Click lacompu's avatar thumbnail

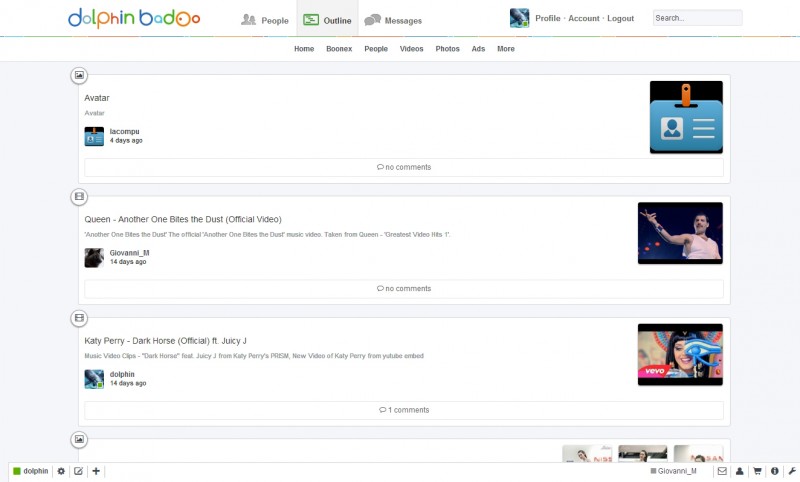[x=94, y=137]
